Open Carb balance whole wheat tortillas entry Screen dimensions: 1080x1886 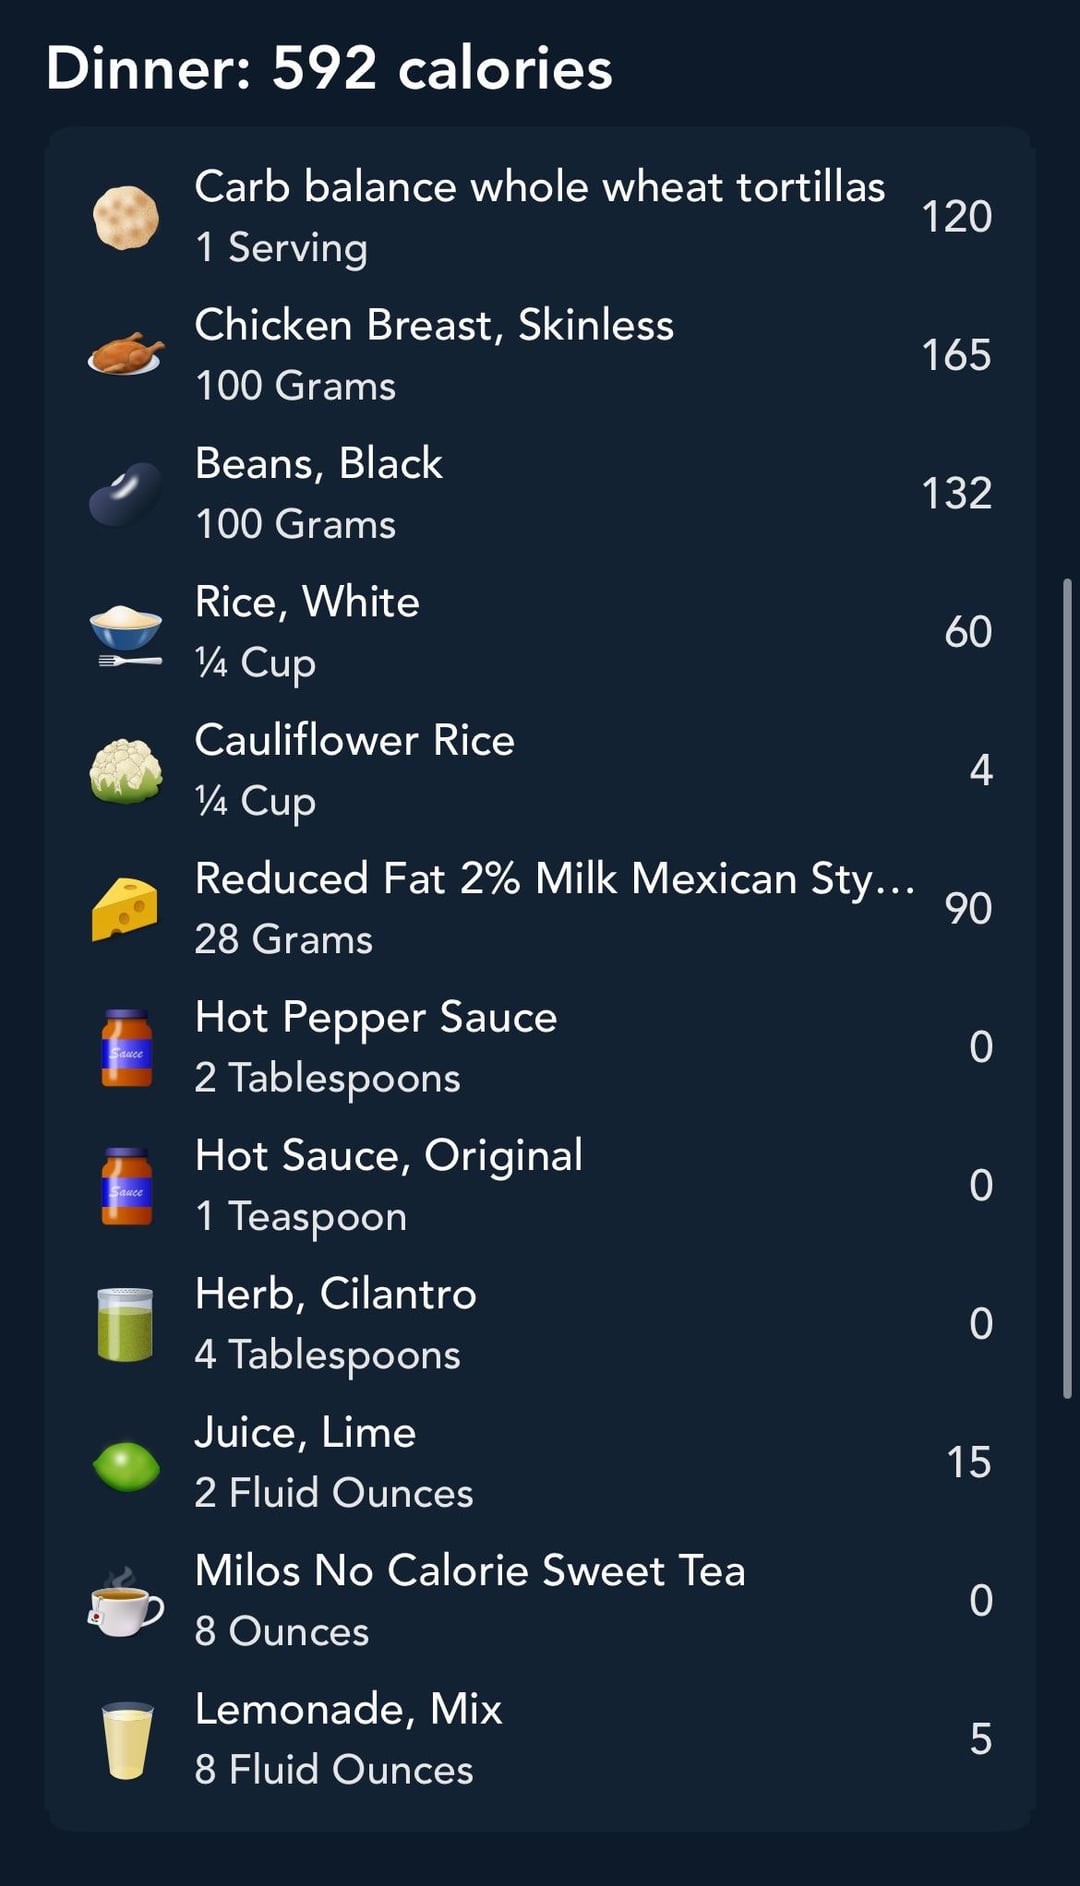[540, 217]
